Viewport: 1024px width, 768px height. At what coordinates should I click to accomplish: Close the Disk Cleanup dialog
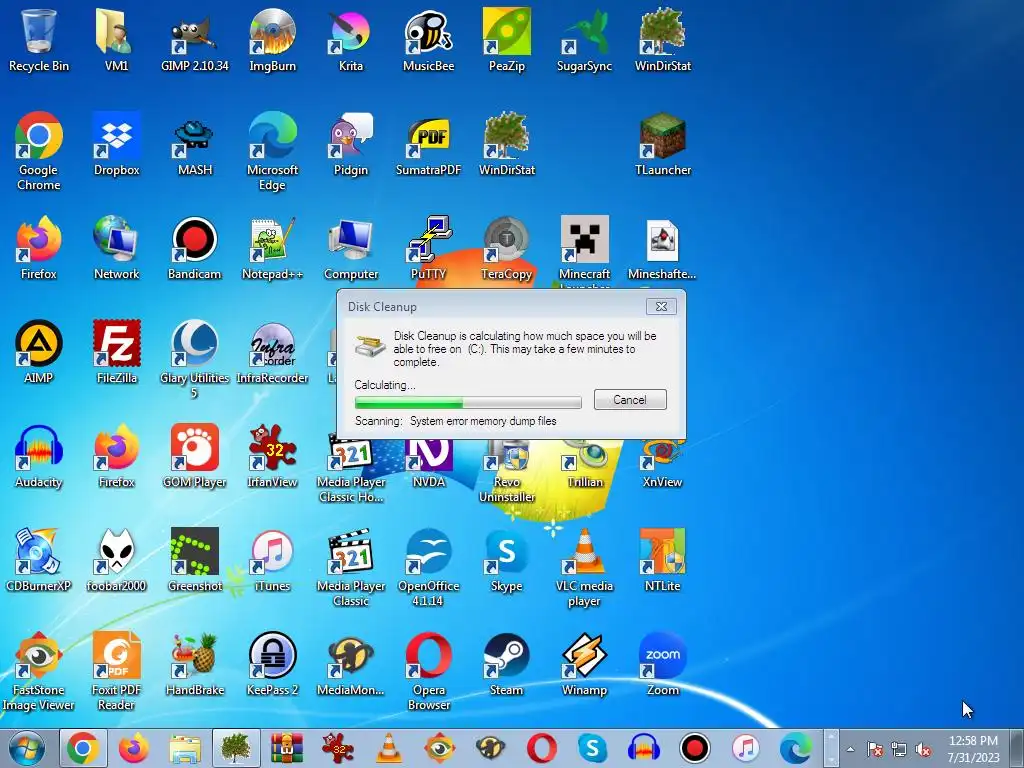pyautogui.click(x=661, y=306)
